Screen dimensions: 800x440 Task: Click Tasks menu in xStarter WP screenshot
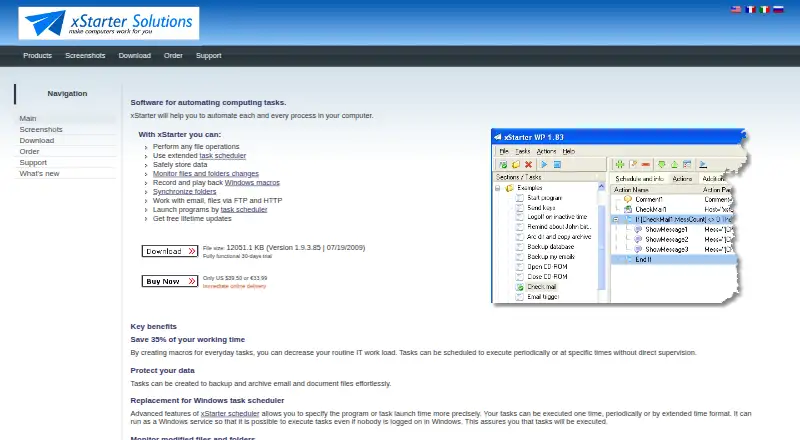tap(522, 152)
